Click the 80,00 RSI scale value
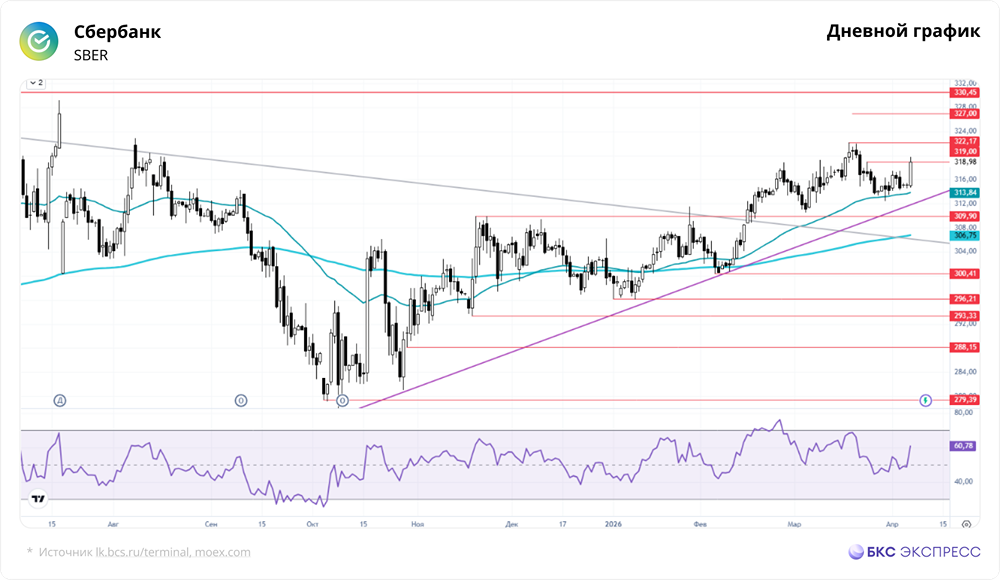The image size is (1000, 580). pos(963,413)
